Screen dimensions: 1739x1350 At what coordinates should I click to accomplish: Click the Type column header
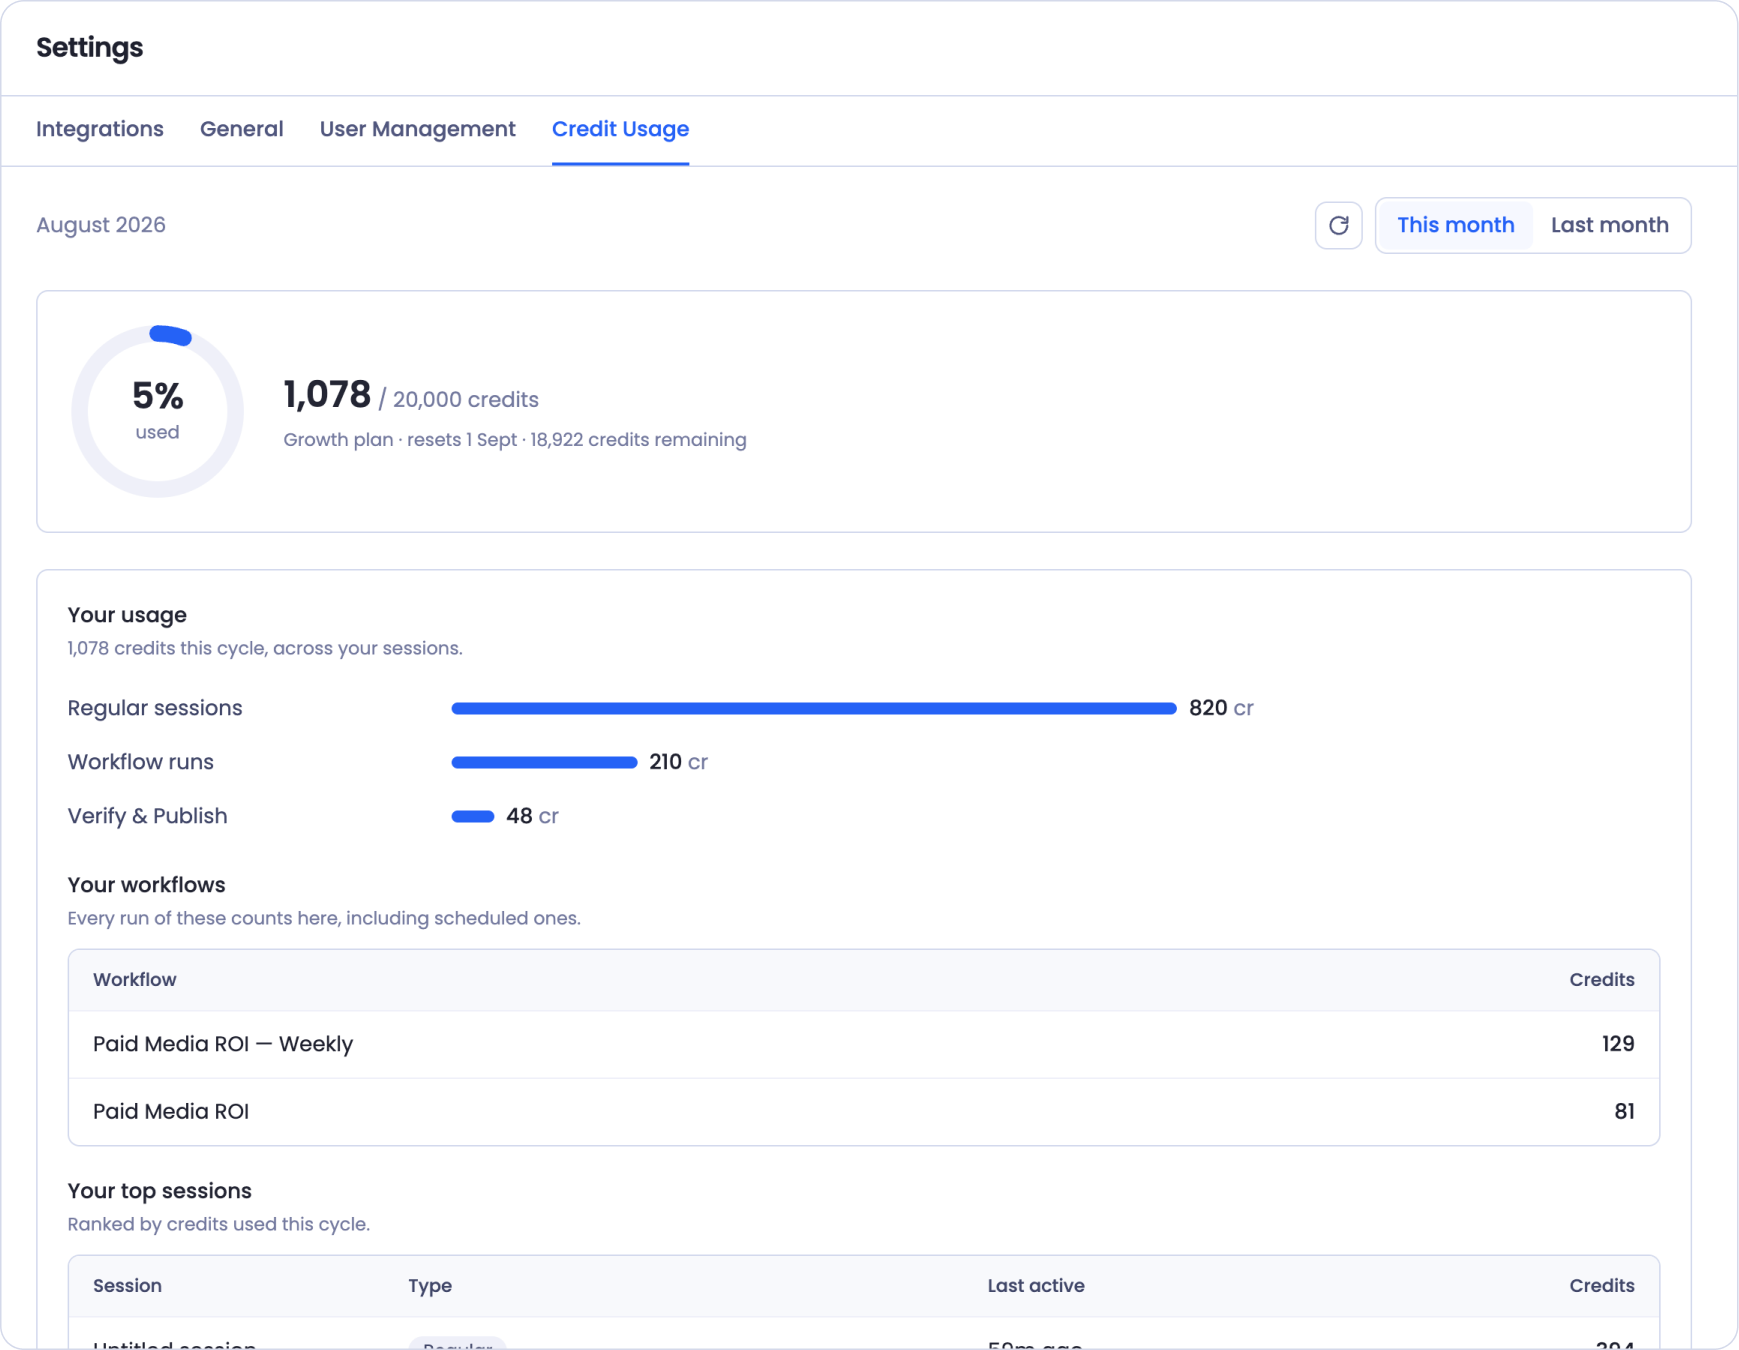point(430,1286)
